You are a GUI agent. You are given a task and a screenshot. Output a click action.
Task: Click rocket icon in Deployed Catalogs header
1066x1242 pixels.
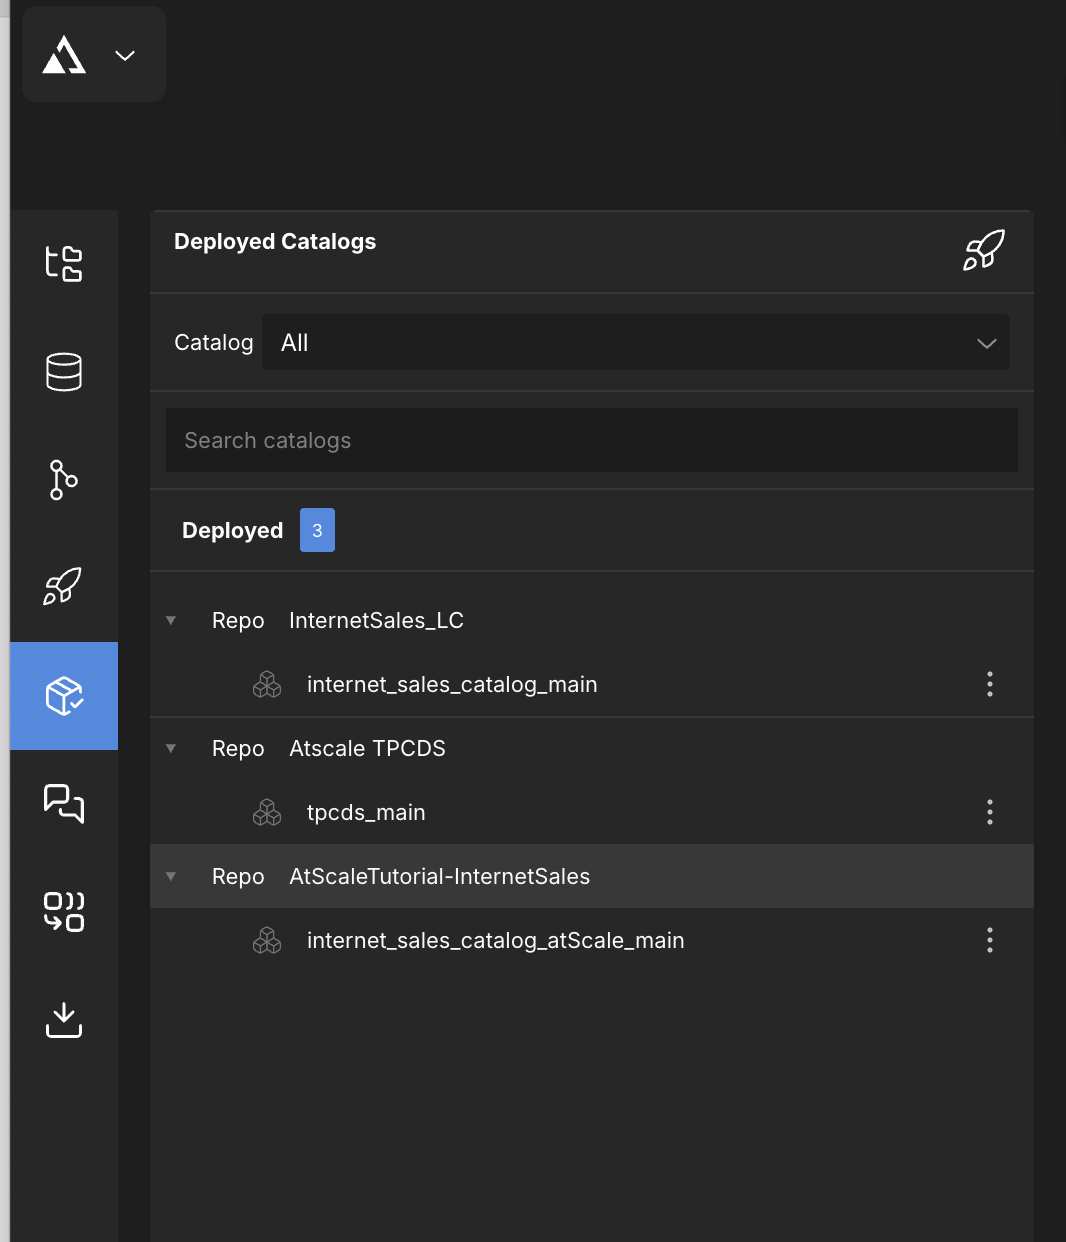click(983, 250)
